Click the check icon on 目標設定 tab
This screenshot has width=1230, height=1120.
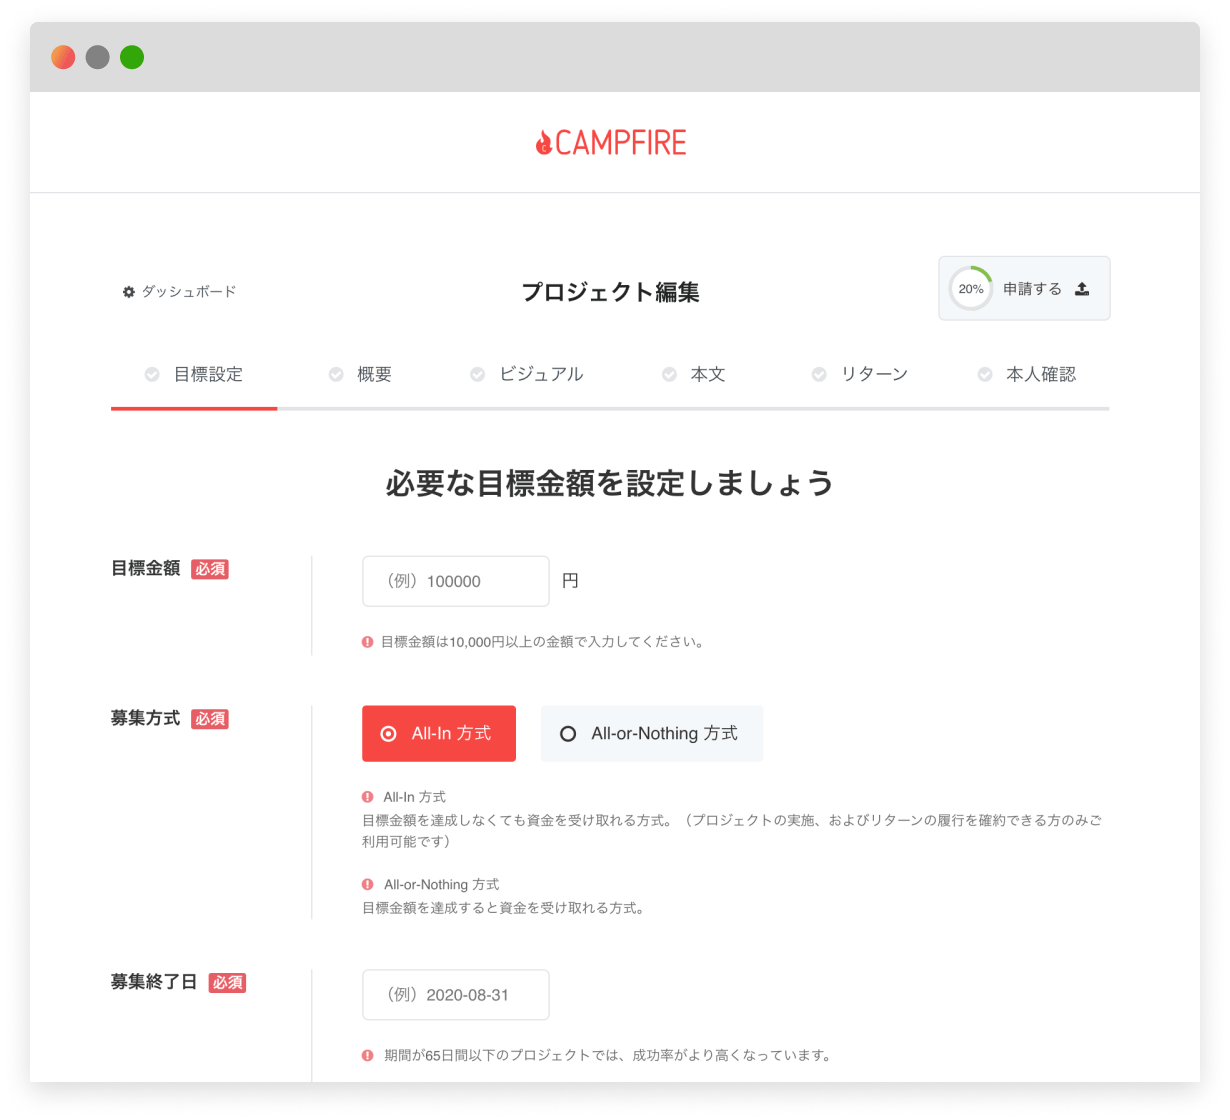point(152,375)
